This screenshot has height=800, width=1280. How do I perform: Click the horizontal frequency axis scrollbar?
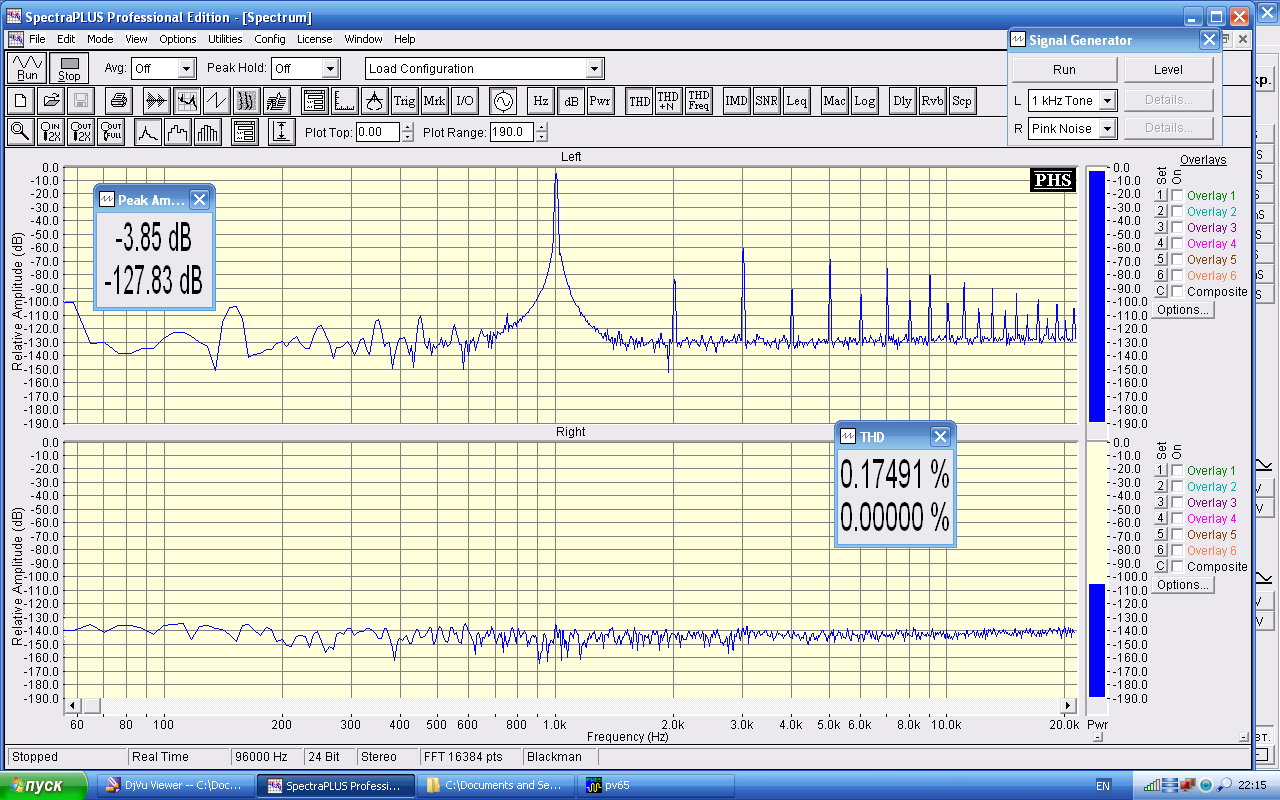[x=571, y=705]
